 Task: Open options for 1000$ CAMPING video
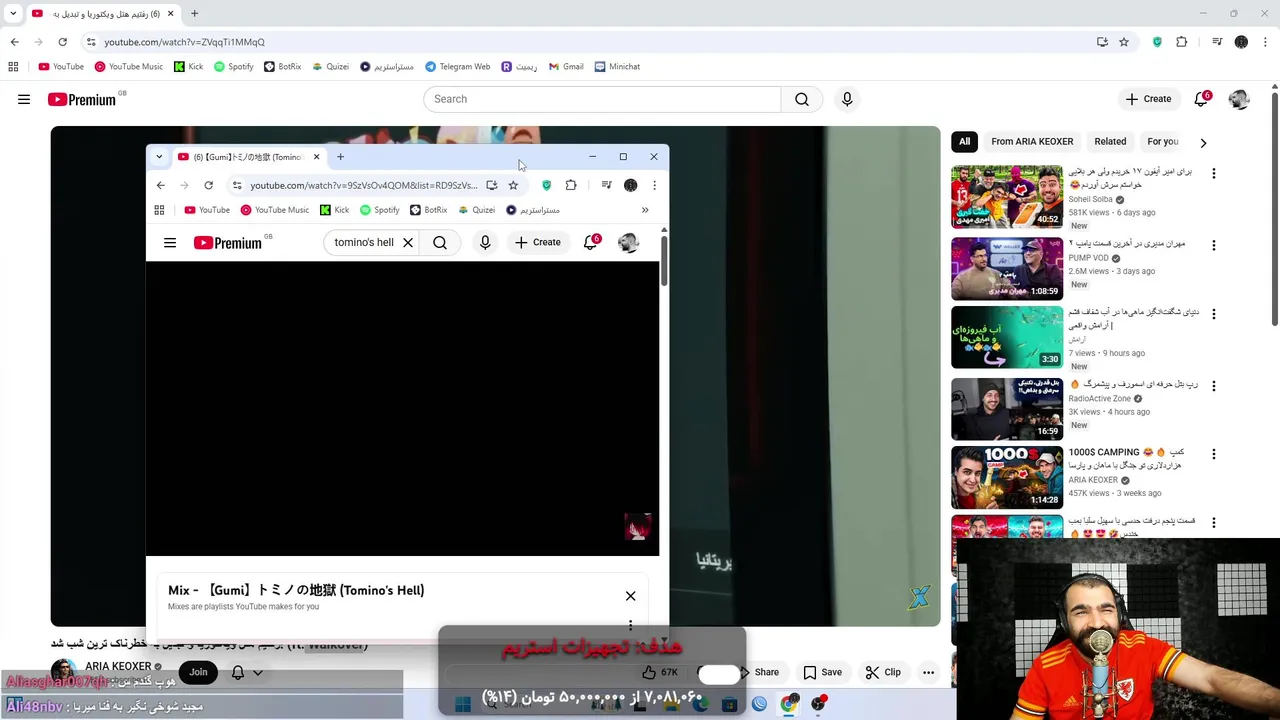1213,453
